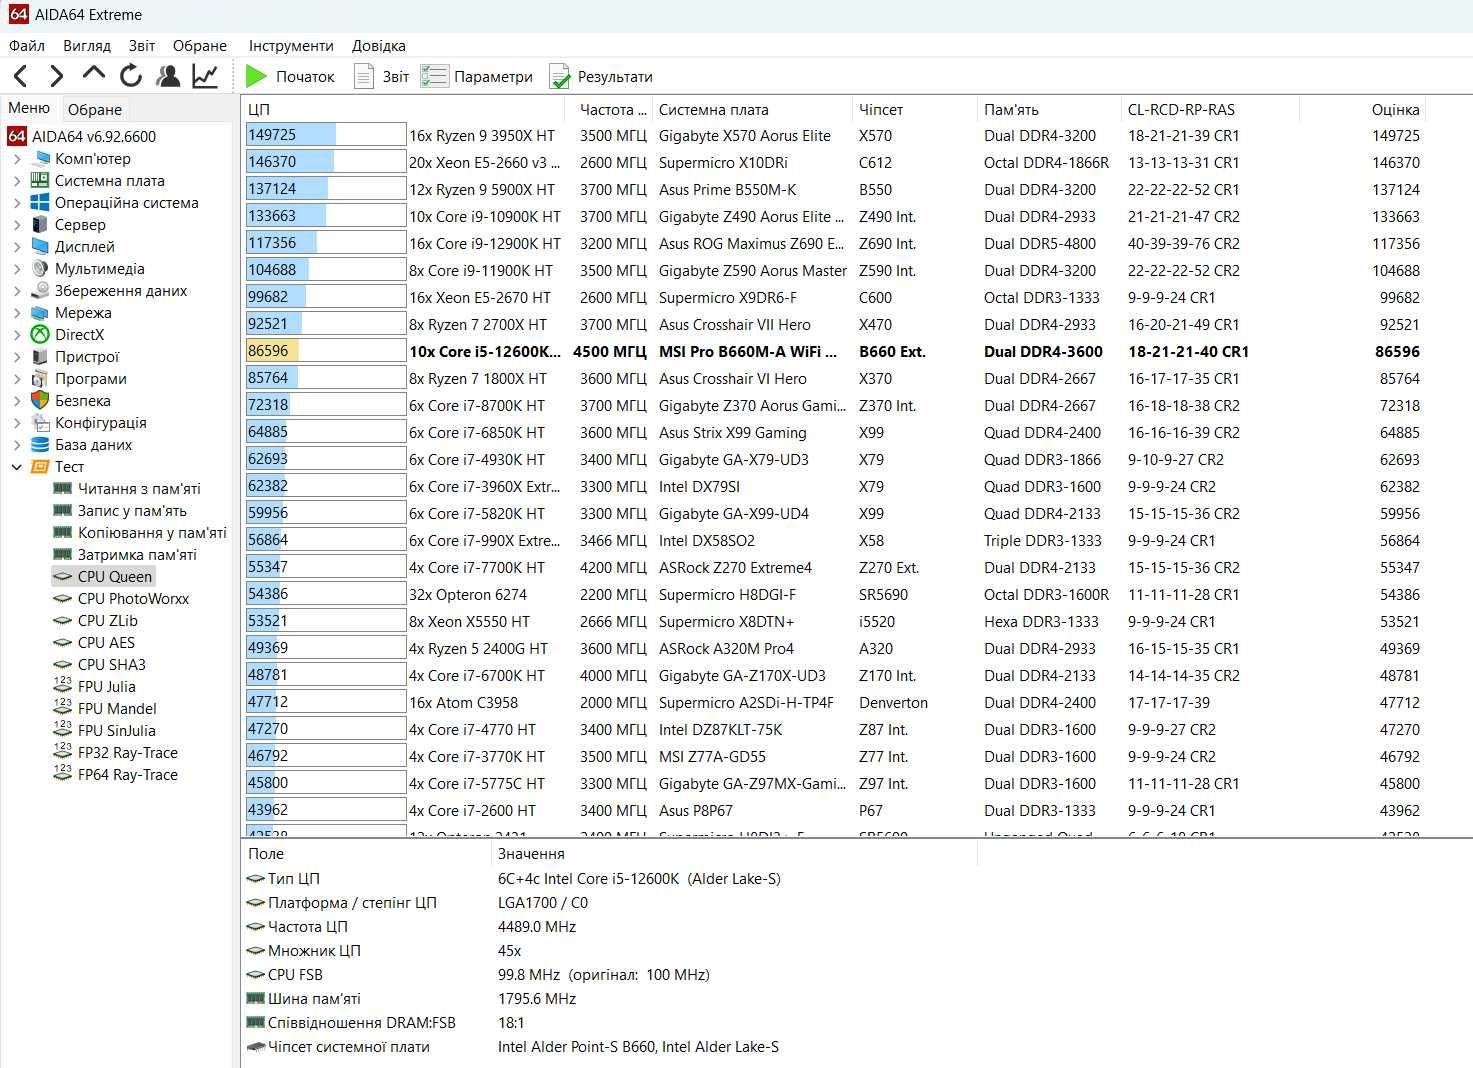Sort by the ЦП column header
The height and width of the screenshot is (1068, 1473).
tap(404, 109)
